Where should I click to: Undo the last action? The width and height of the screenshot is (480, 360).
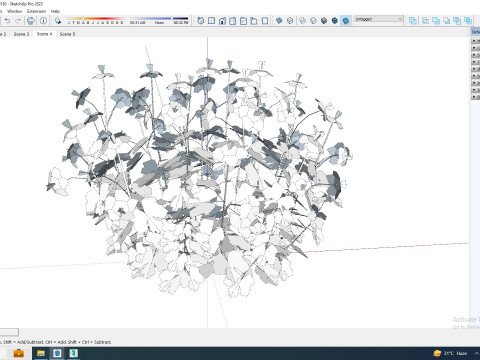click(7, 21)
